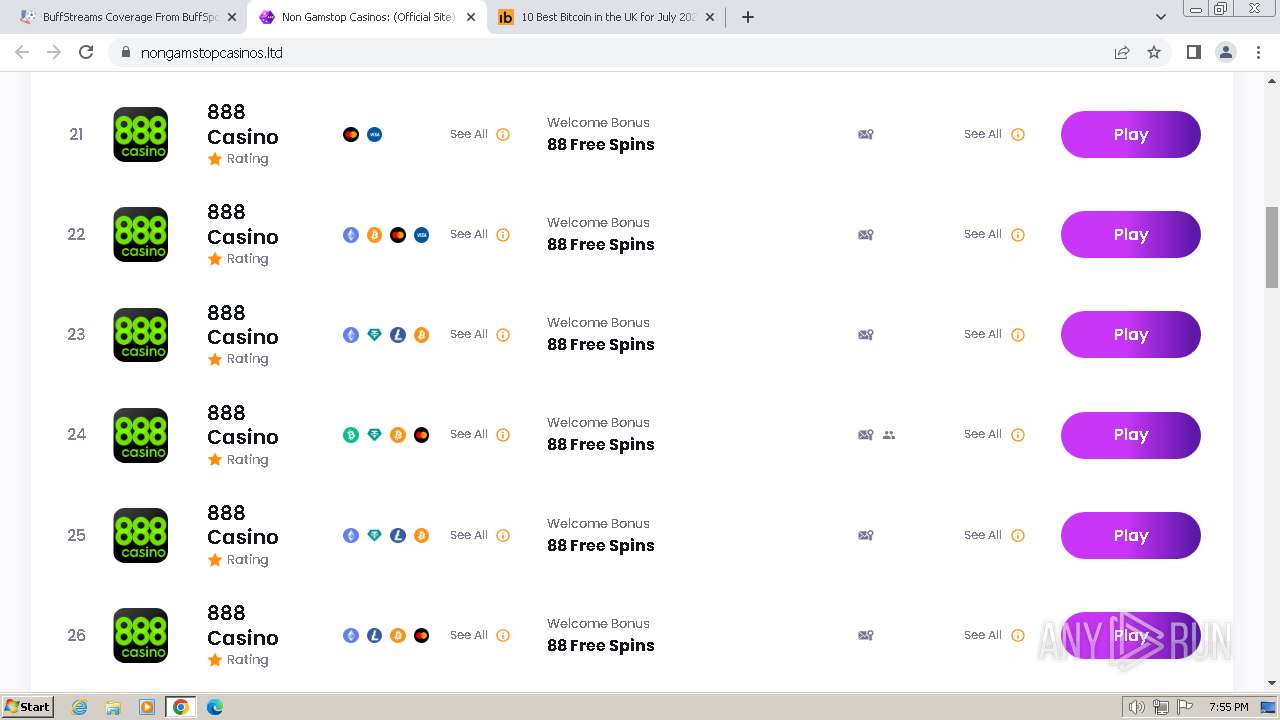
Task: Open the taskbar volume control
Action: tap(1137, 707)
